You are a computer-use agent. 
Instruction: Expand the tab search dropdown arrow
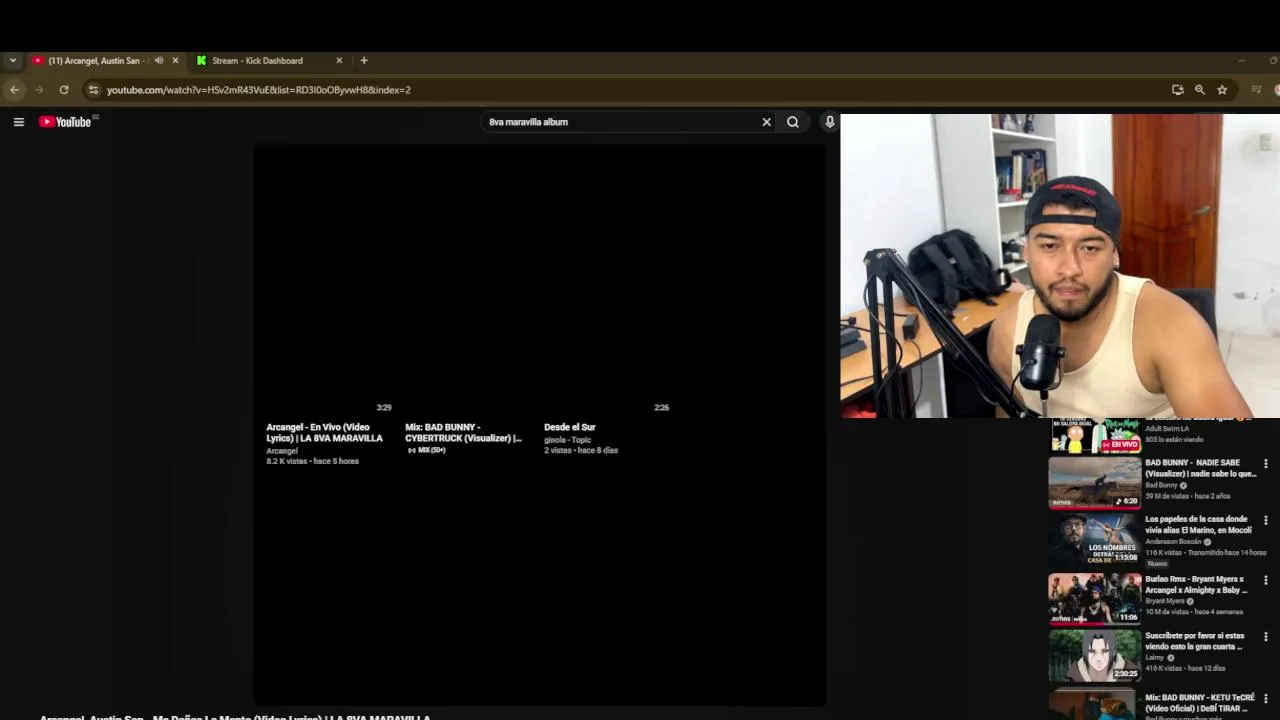coord(13,61)
